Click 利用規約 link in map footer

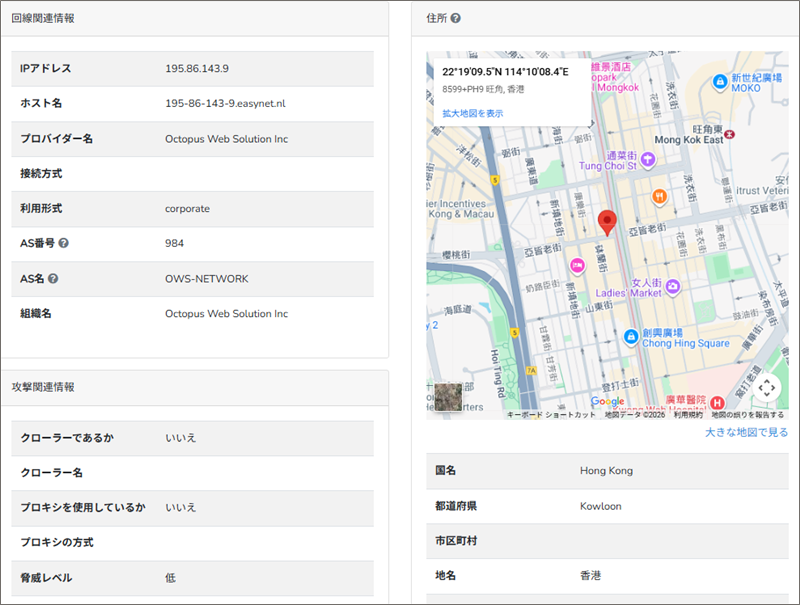tap(687, 414)
